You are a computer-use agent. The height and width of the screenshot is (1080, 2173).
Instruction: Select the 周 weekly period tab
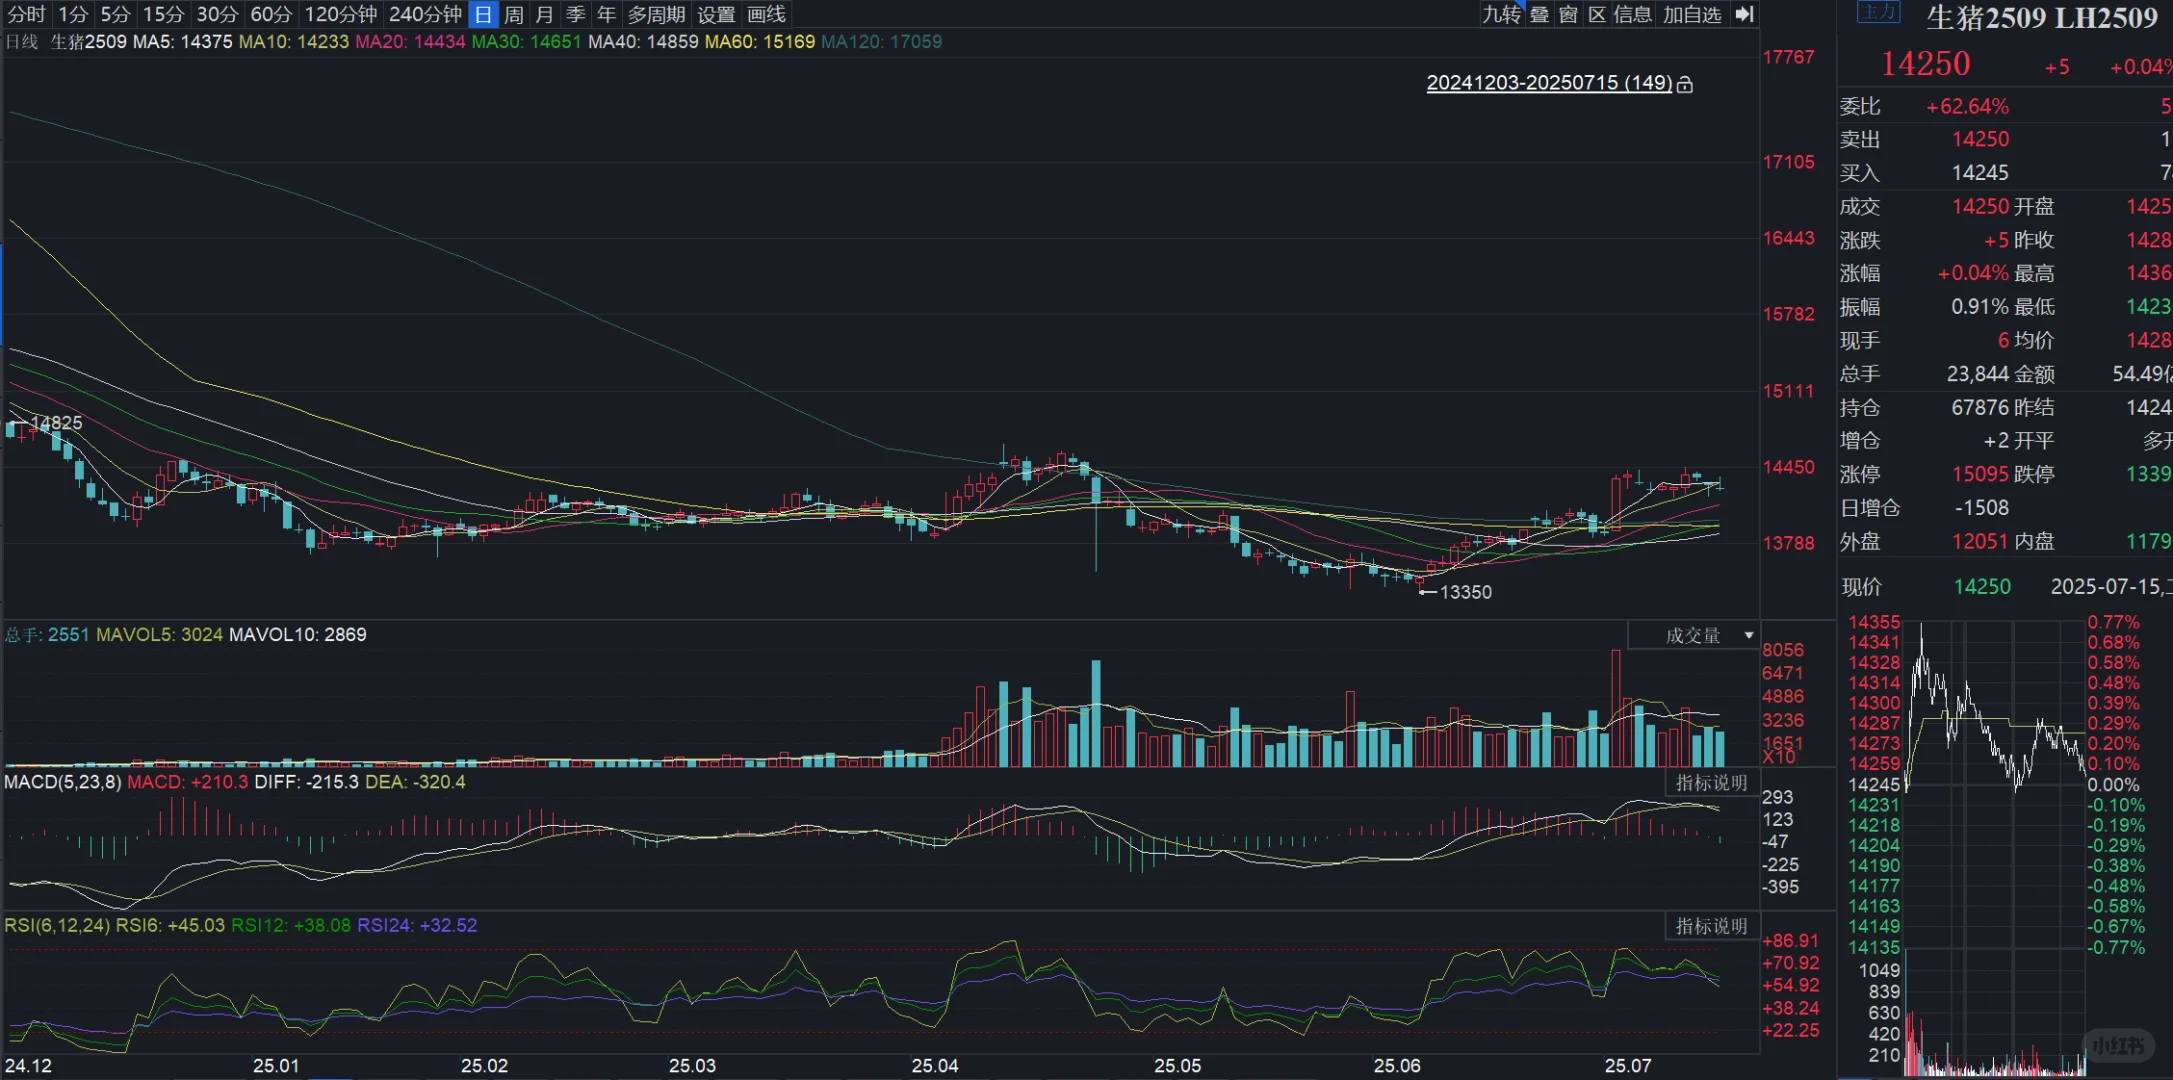pos(514,14)
